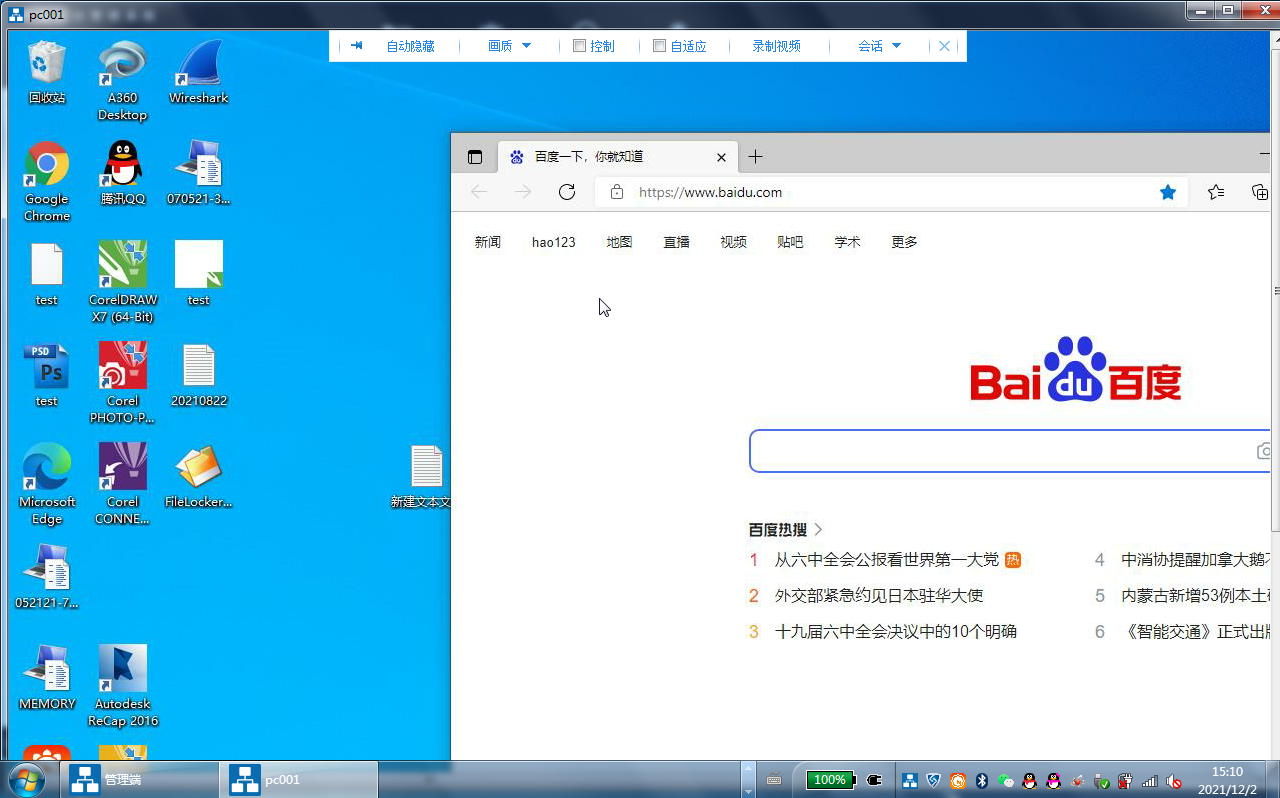Viewport: 1280px width, 798px height.
Task: Click the Baidu search input box
Action: point(1000,452)
